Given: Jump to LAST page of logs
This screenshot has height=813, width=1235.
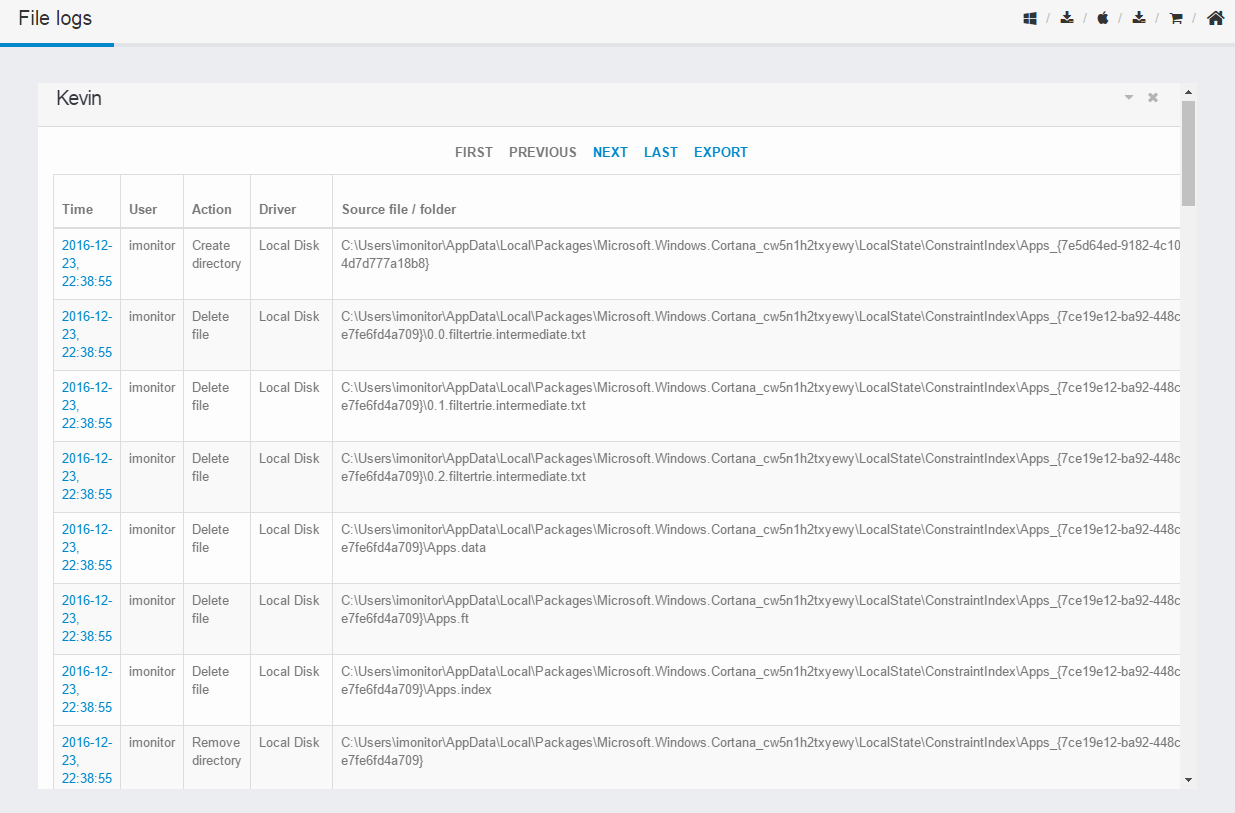Looking at the screenshot, I should pos(661,152).
